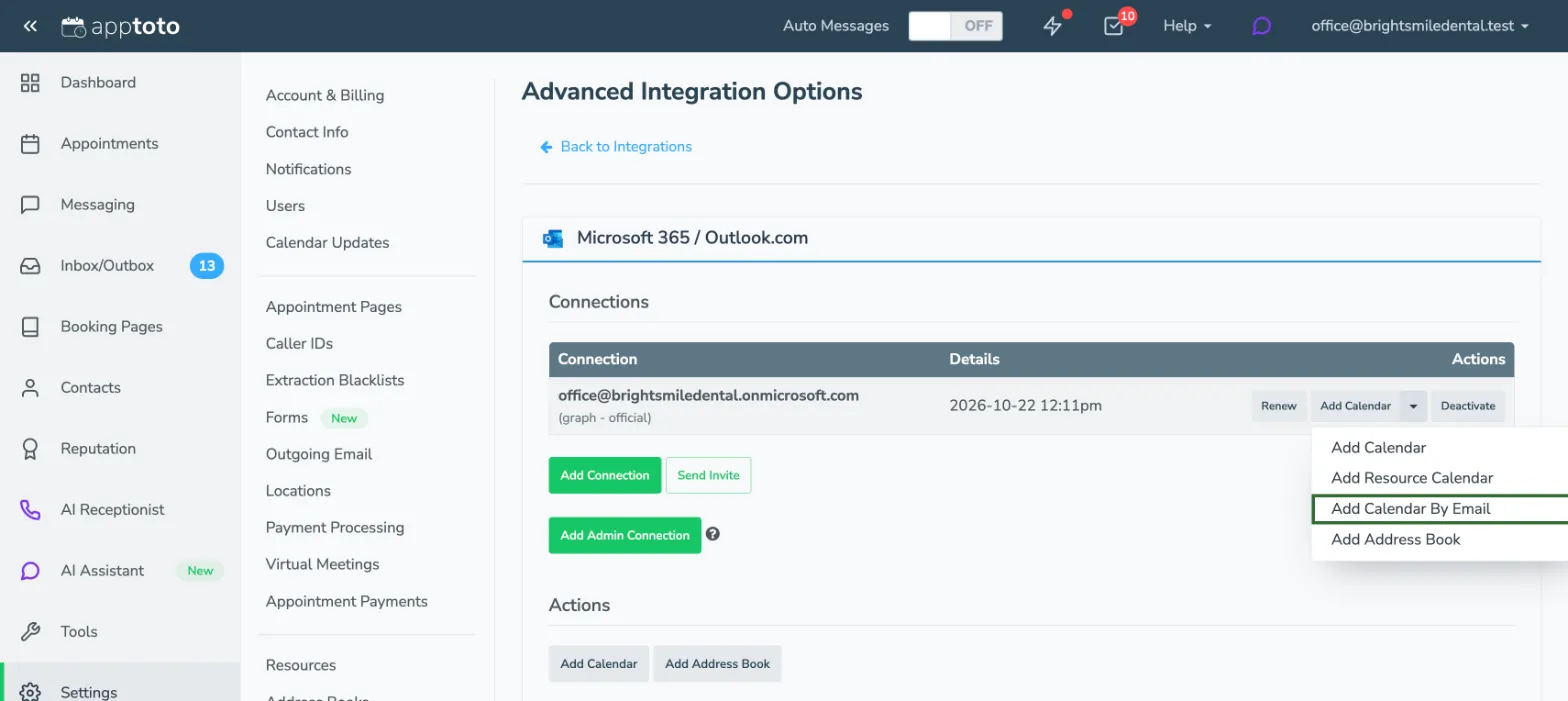Select Add Resource Calendar menu item
Image resolution: width=1568 pixels, height=701 pixels.
1412,478
